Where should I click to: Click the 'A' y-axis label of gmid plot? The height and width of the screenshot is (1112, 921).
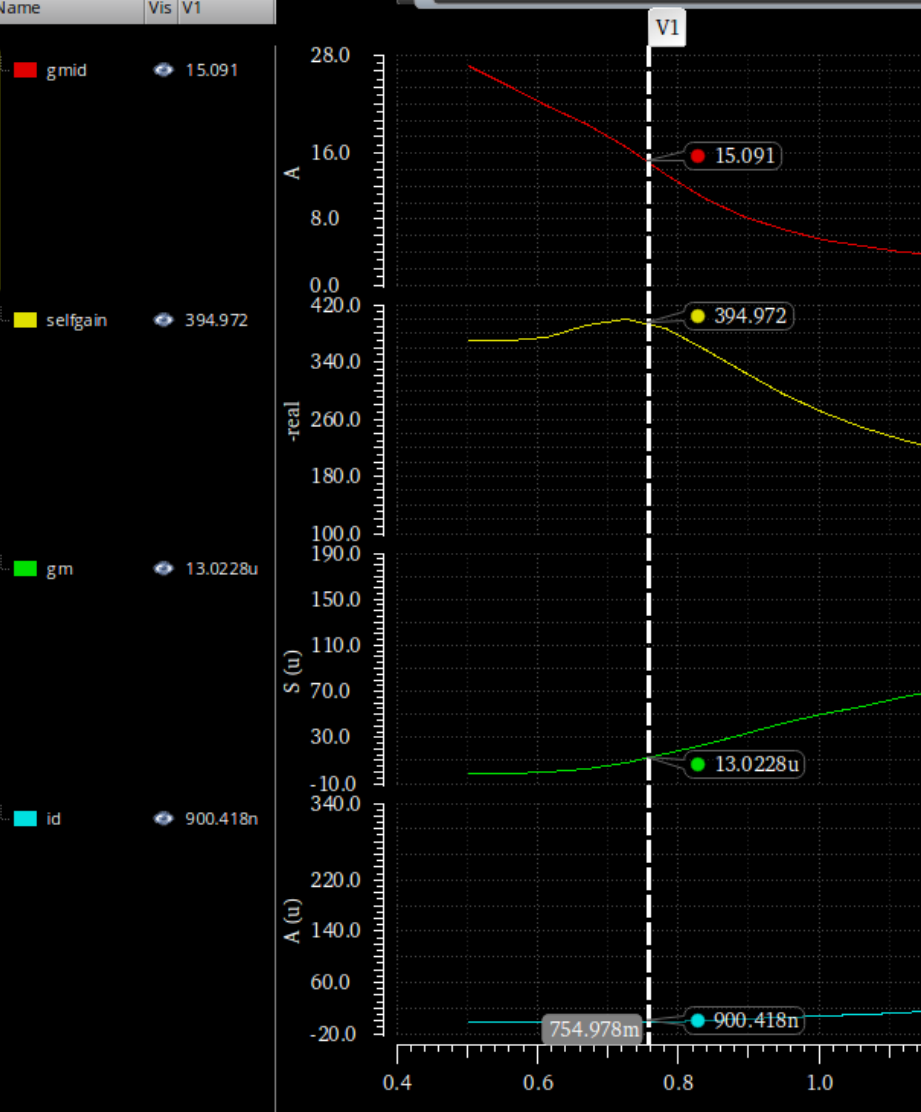pos(292,173)
